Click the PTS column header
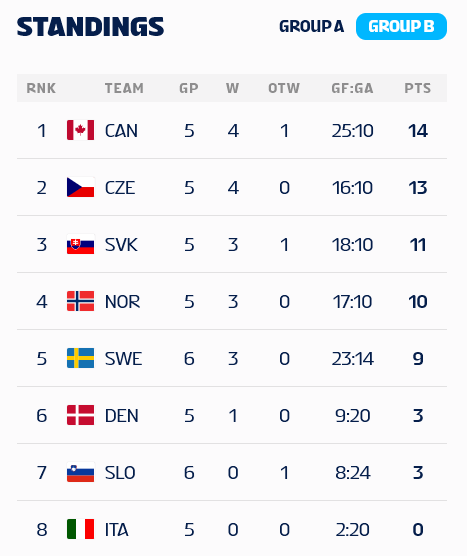 [418, 88]
